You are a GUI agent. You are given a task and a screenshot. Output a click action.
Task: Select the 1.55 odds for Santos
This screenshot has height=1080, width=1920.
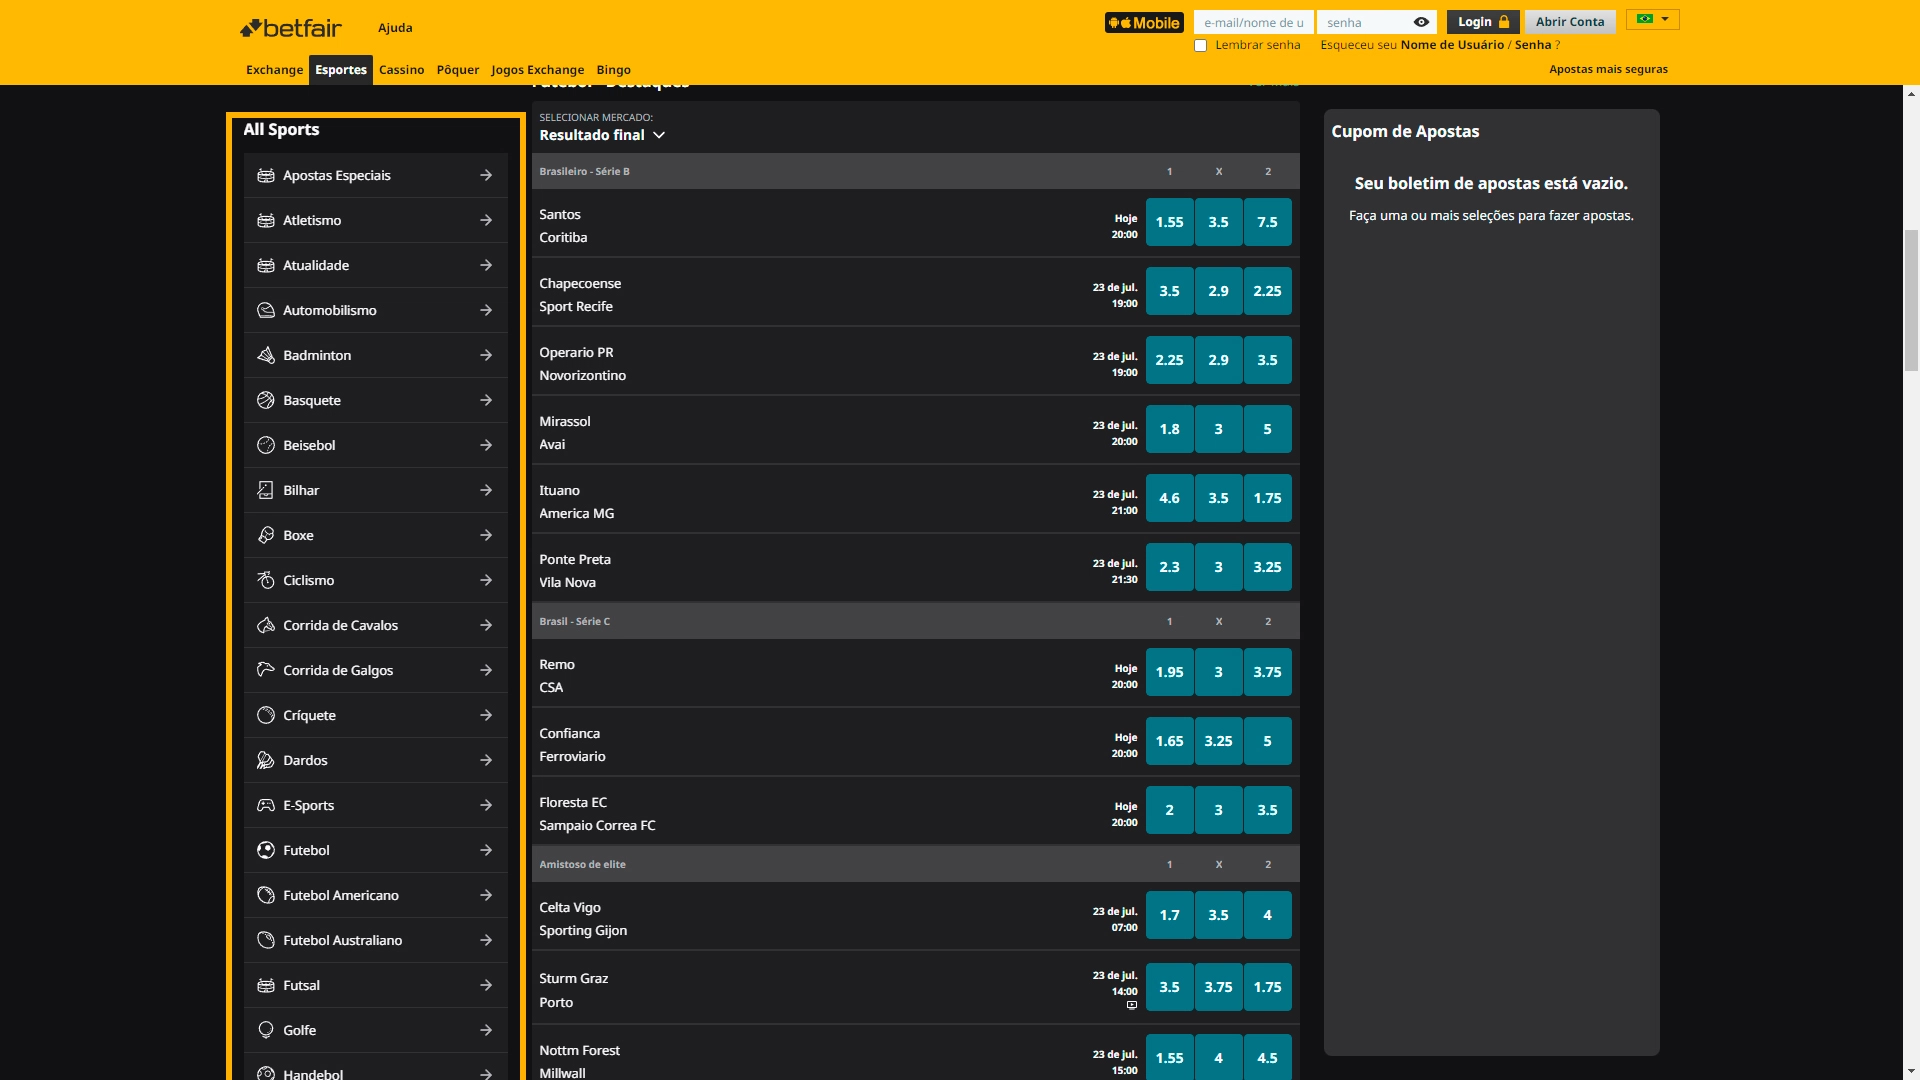tap(1170, 222)
